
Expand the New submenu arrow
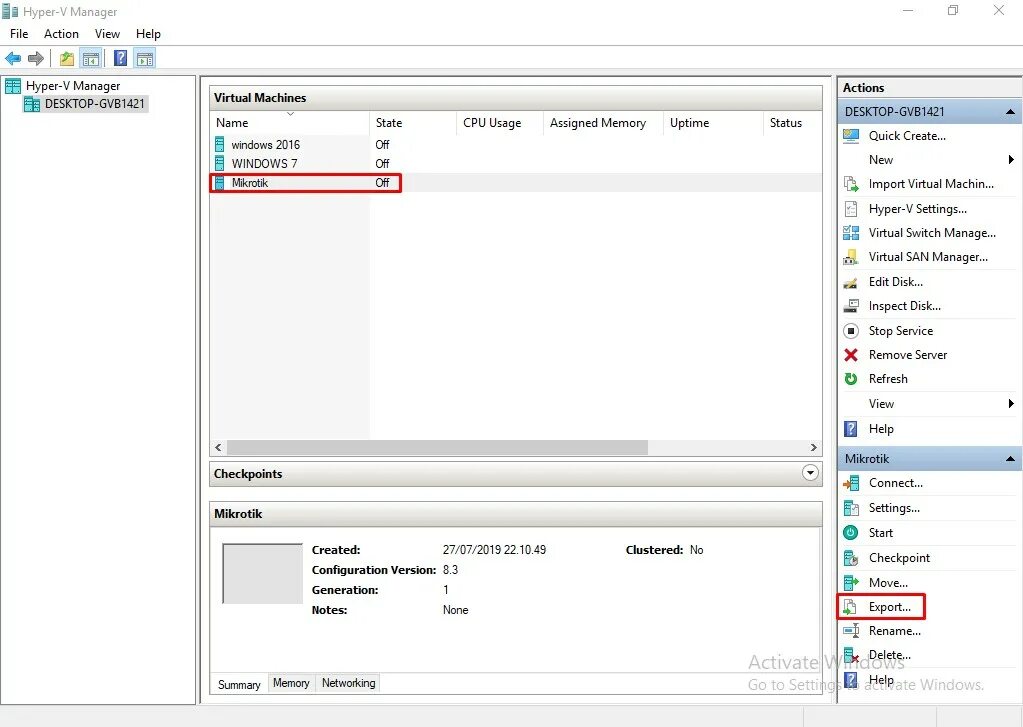1011,160
